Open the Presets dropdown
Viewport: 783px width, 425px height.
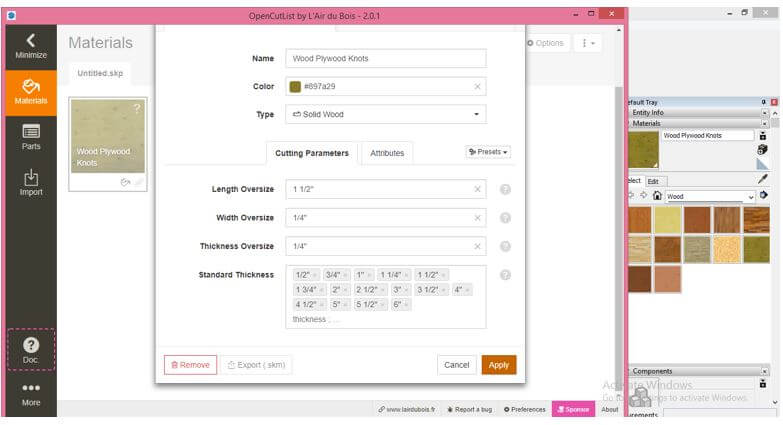point(488,152)
